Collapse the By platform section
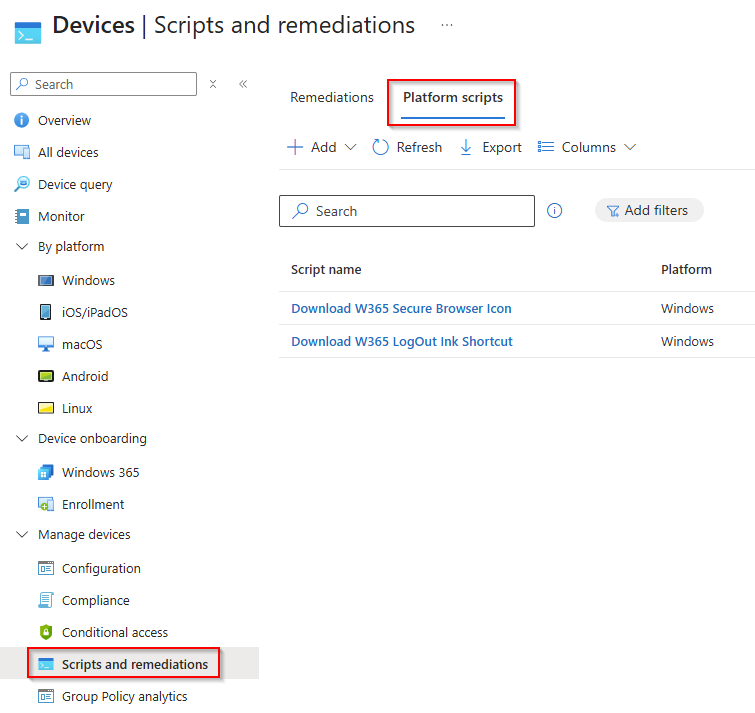The height and width of the screenshot is (713, 755). 22,247
